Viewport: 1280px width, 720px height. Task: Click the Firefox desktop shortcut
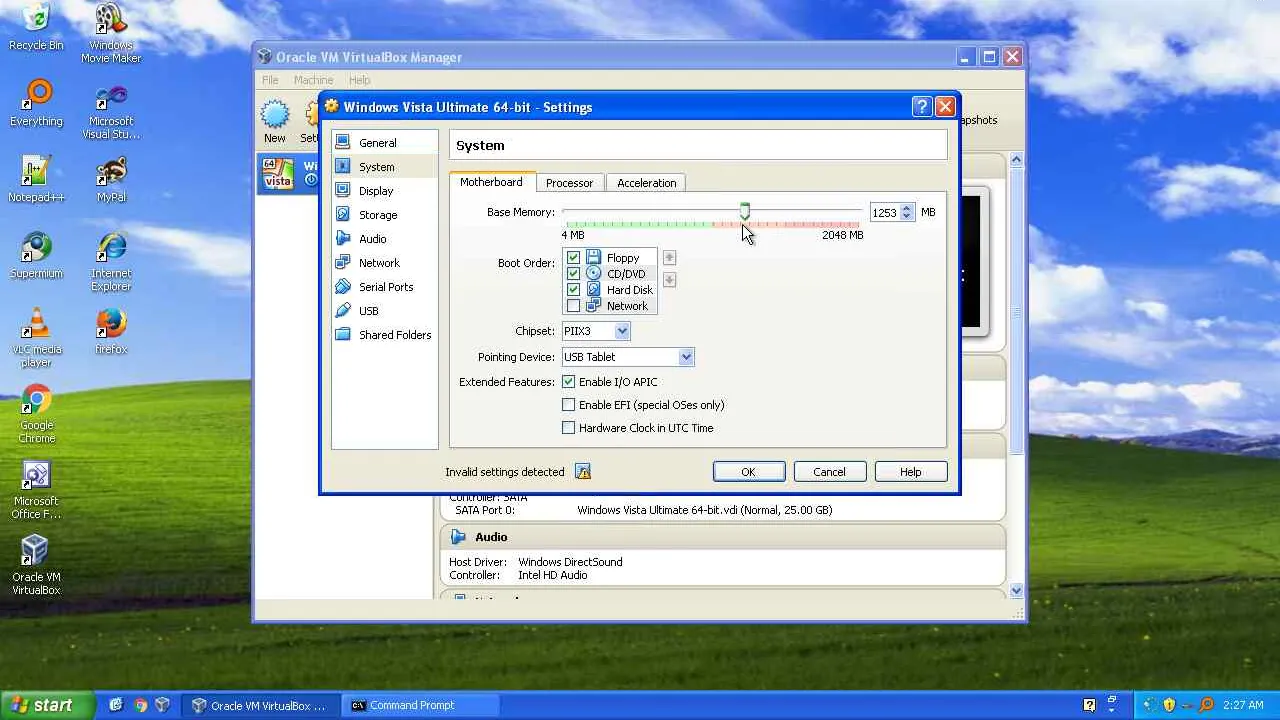click(x=111, y=331)
